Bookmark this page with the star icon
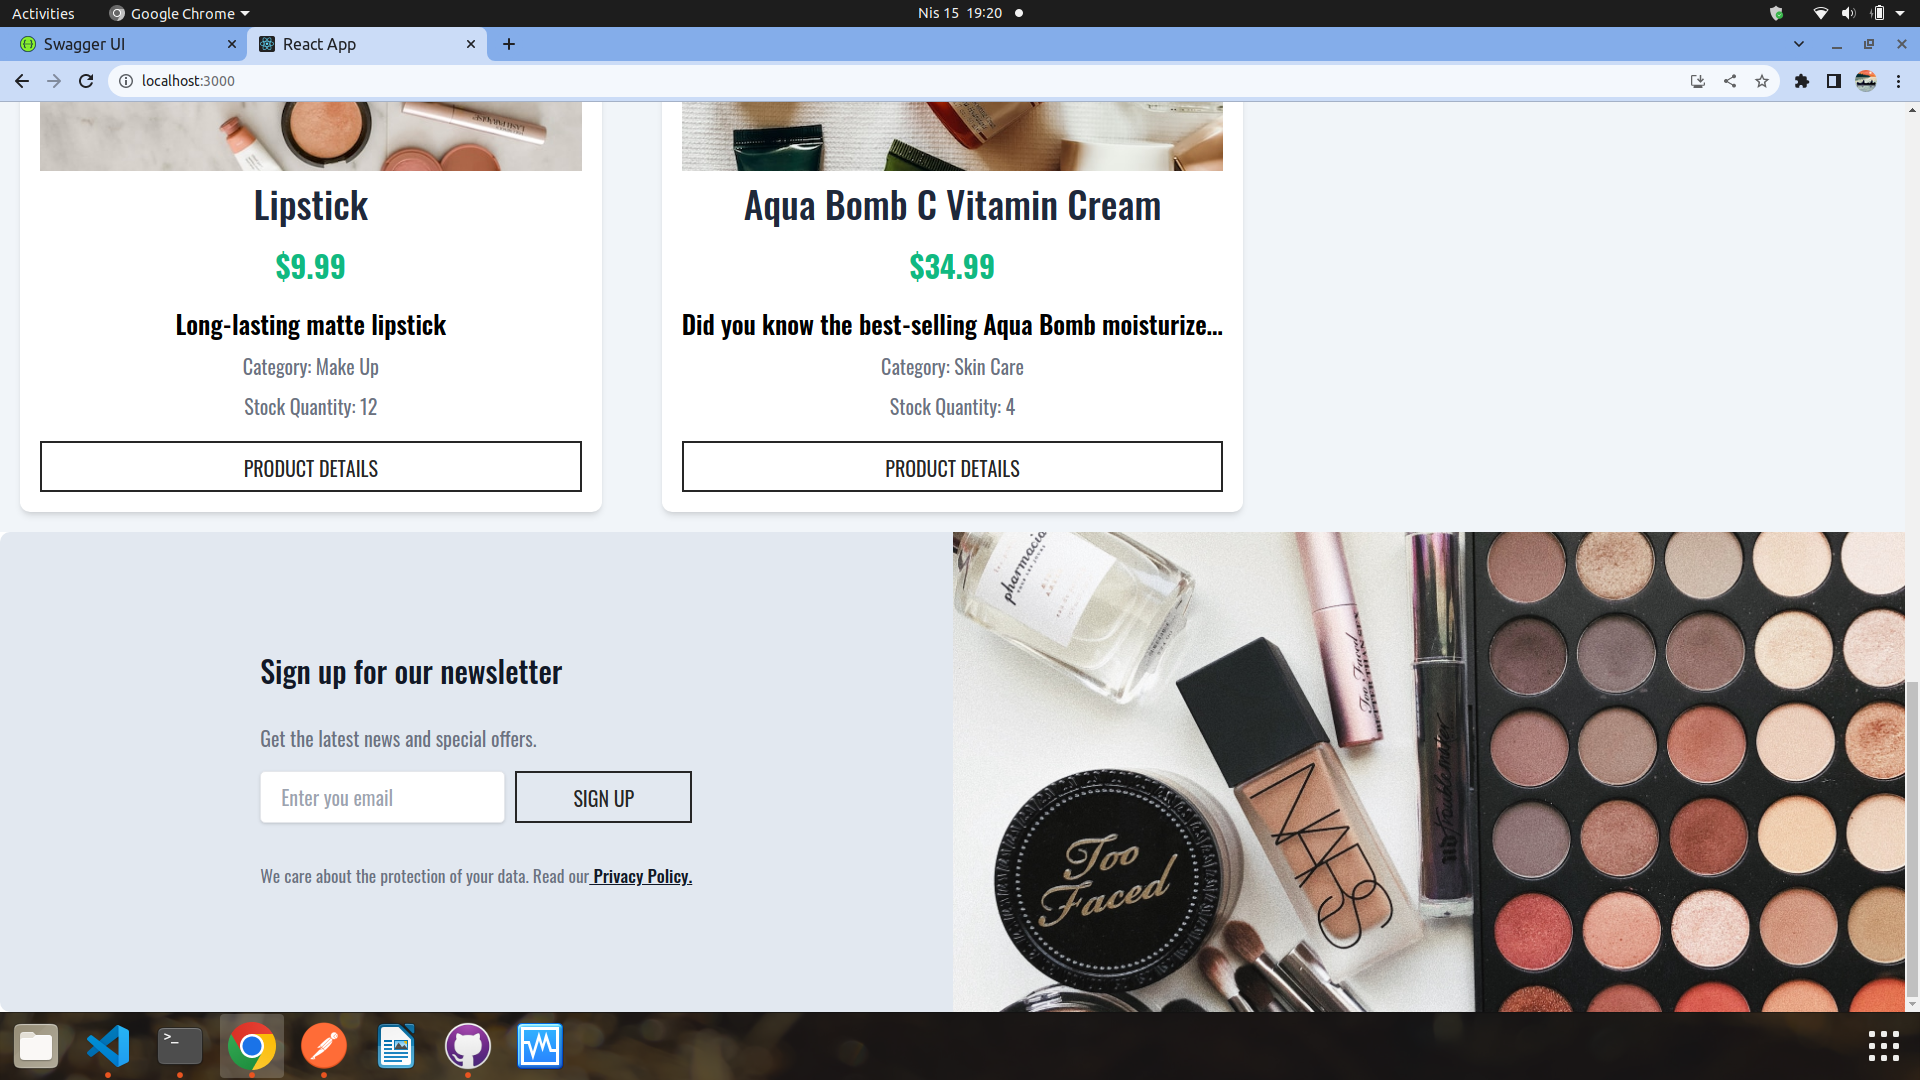The width and height of the screenshot is (1920, 1080). (x=1762, y=81)
